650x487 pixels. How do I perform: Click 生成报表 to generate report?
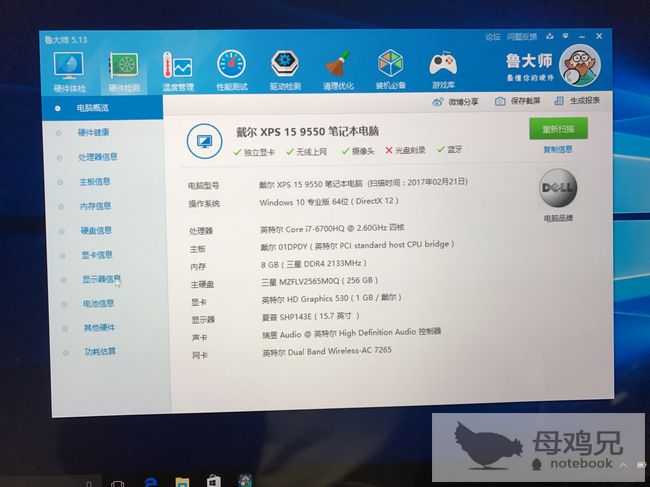577,101
